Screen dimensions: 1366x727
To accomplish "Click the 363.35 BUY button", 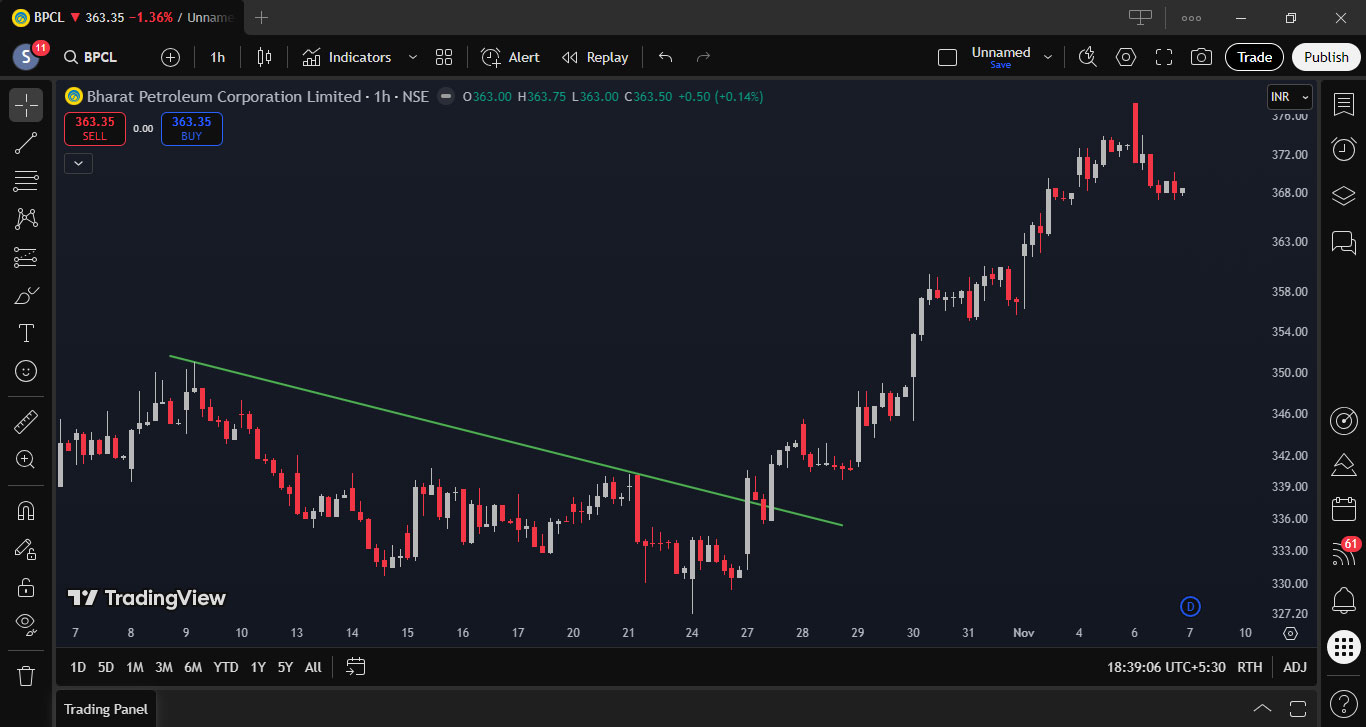I will (191, 128).
